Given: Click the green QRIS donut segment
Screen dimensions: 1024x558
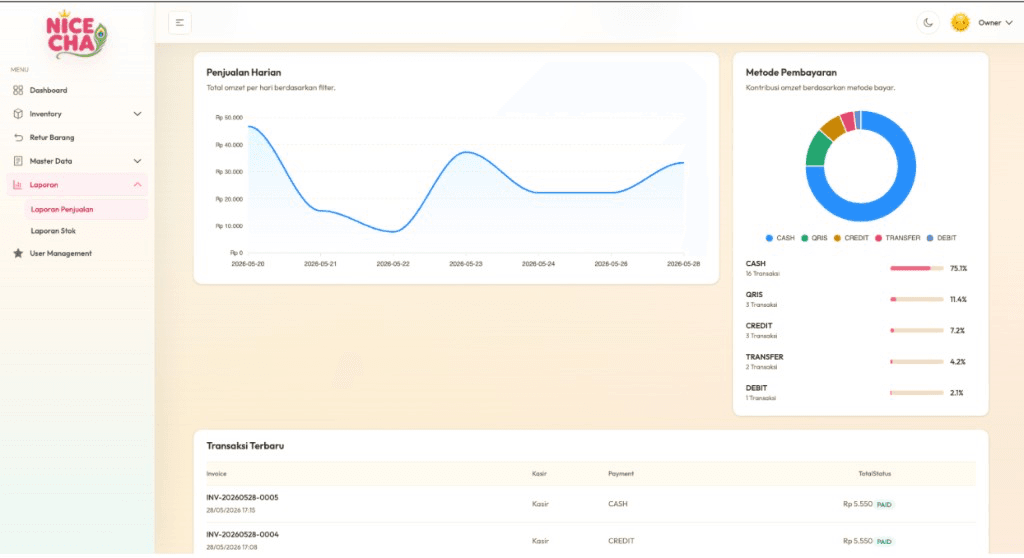Looking at the screenshot, I should tap(816, 149).
